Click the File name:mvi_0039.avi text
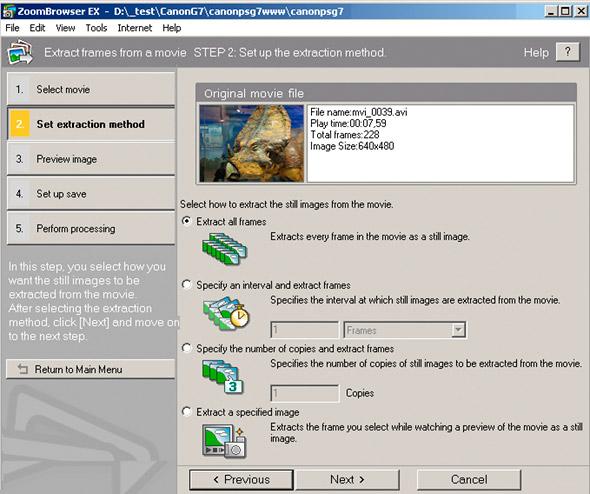590x494 pixels. pos(359,112)
